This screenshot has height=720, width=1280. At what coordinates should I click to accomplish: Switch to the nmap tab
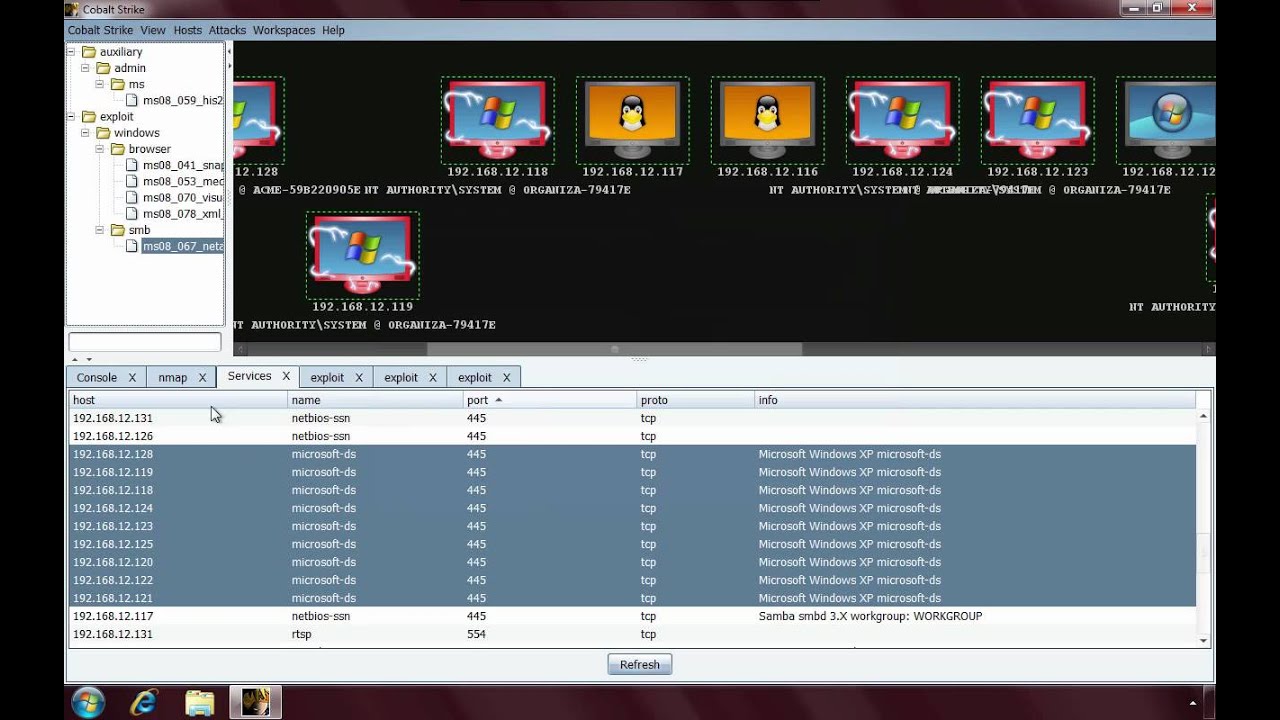[173, 377]
